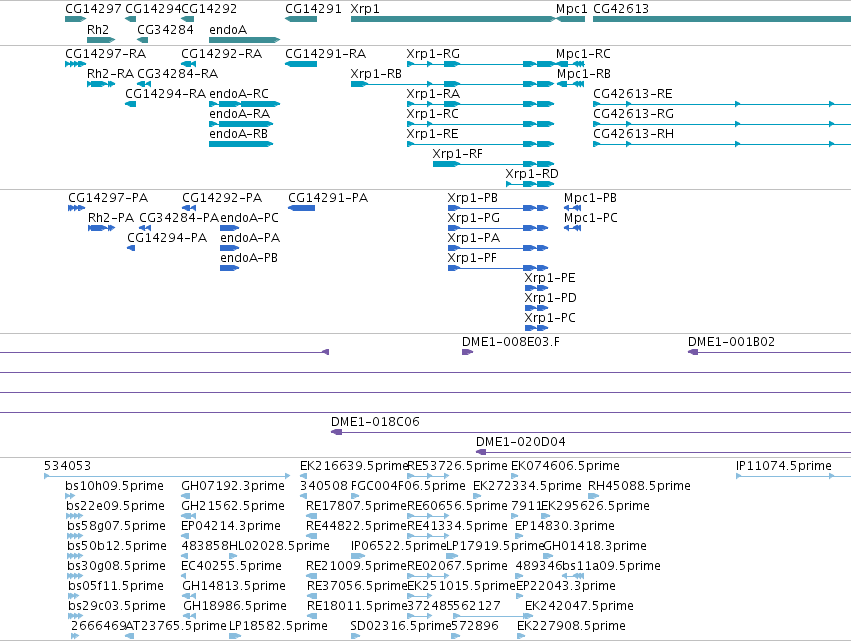This screenshot has height=641, width=851.
Task: Select EST EP22043.3prime label
Action: coord(566,586)
